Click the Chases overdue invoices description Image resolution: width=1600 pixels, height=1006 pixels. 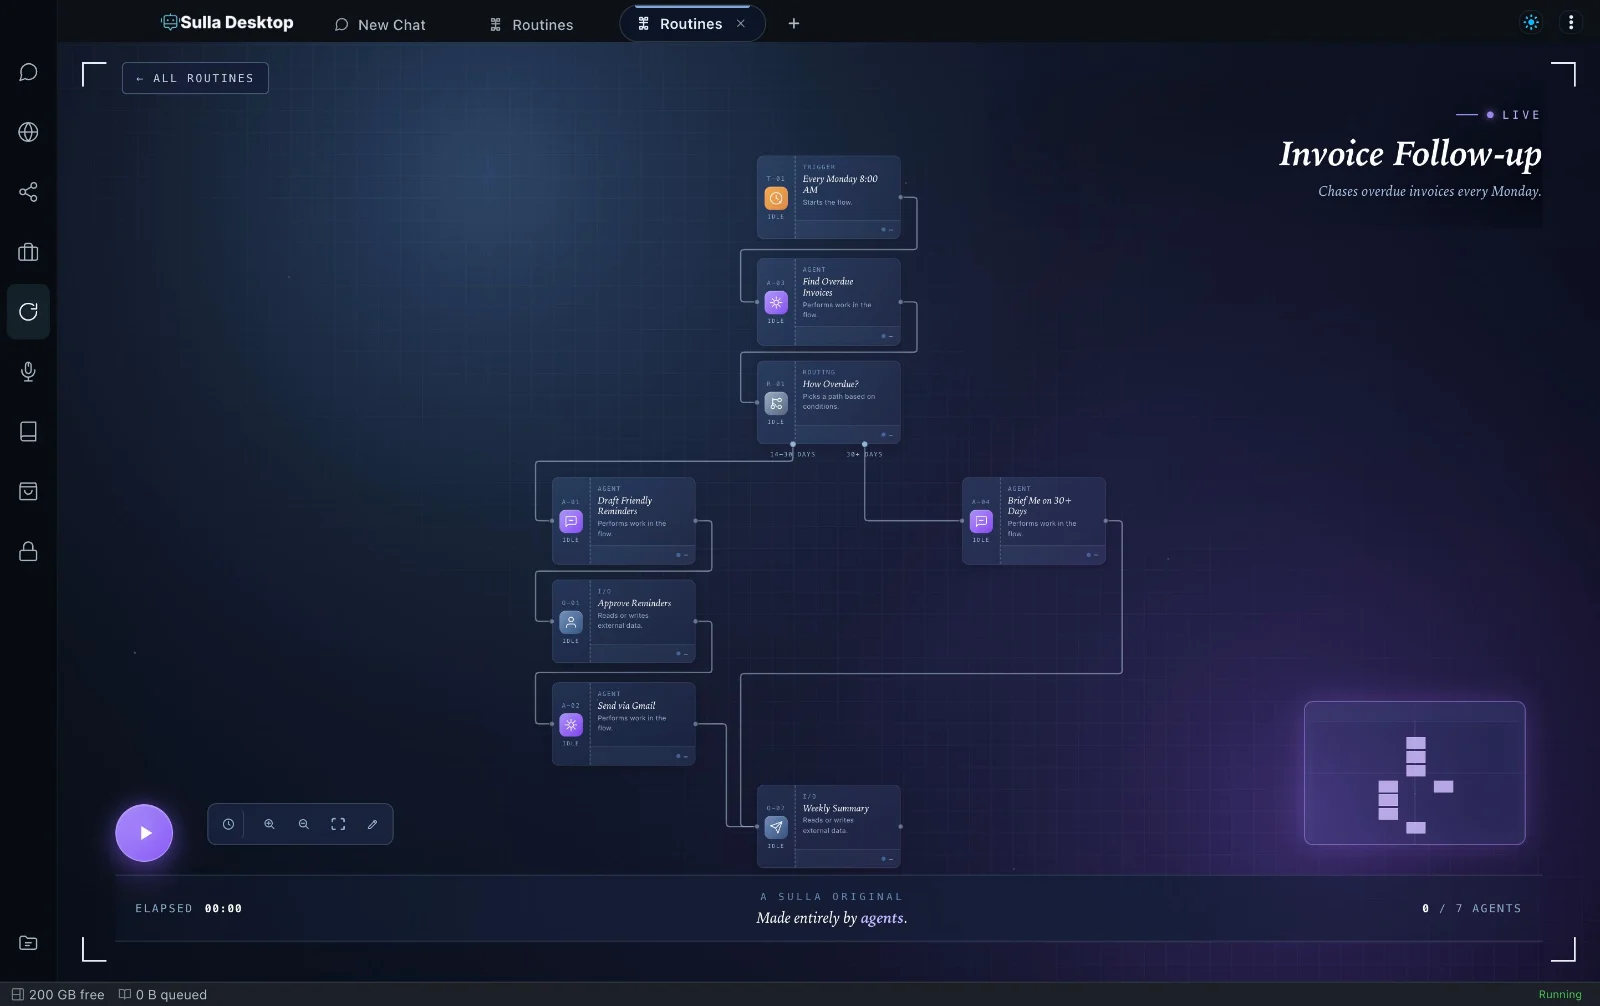point(1429,191)
